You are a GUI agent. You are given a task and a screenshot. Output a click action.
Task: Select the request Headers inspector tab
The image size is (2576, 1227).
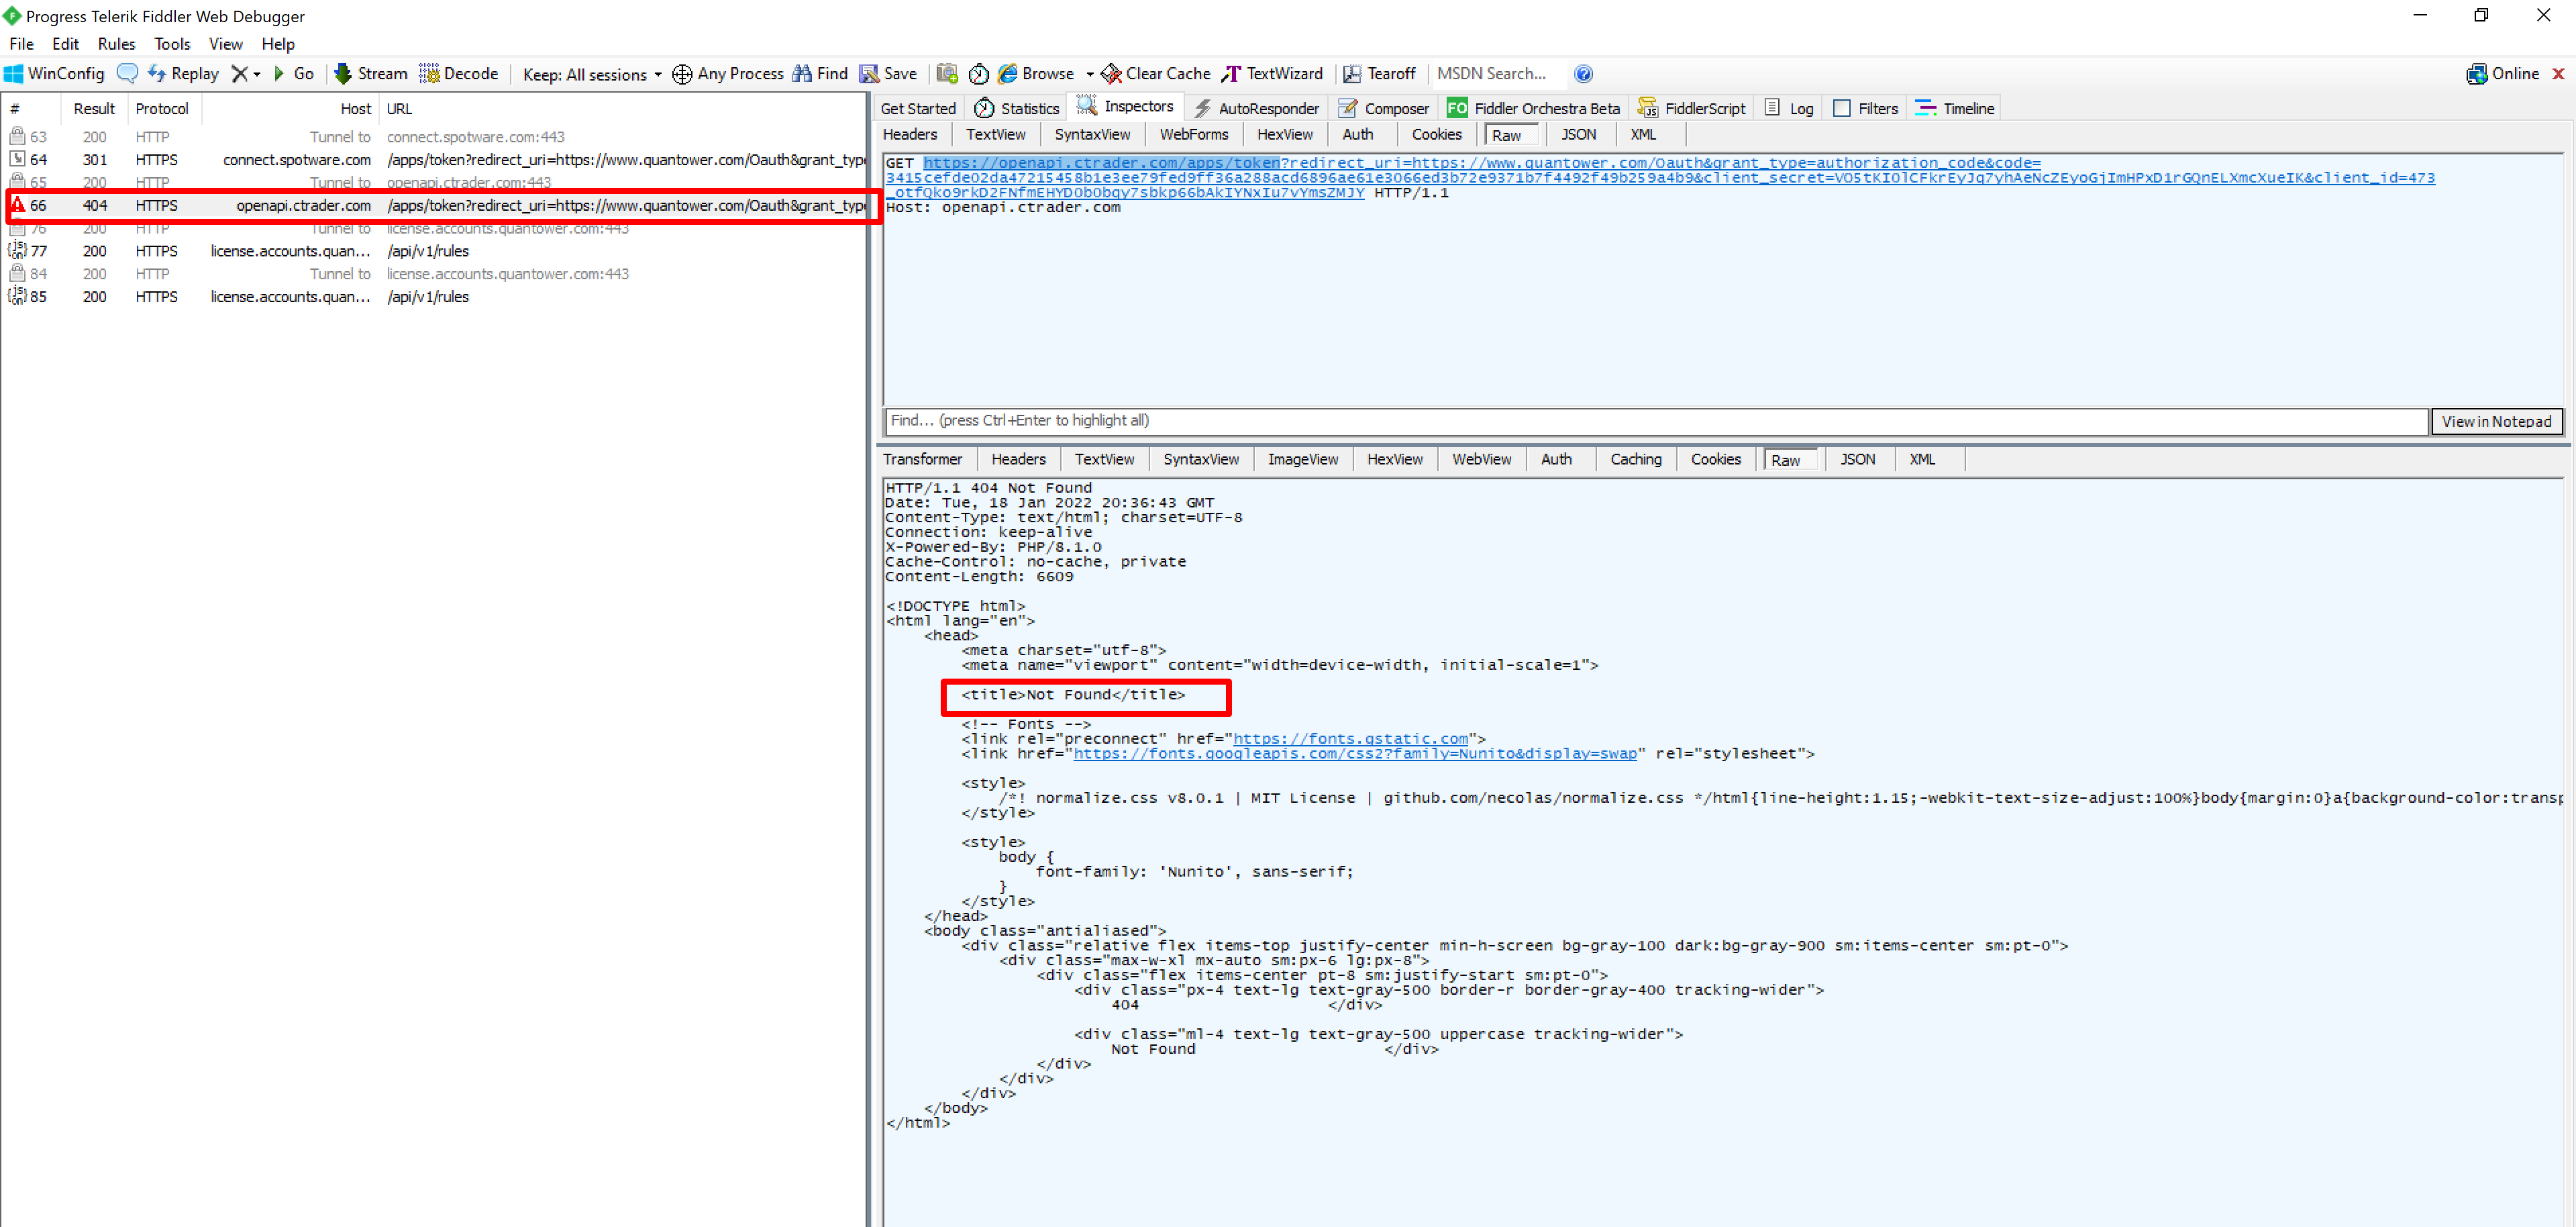tap(910, 134)
